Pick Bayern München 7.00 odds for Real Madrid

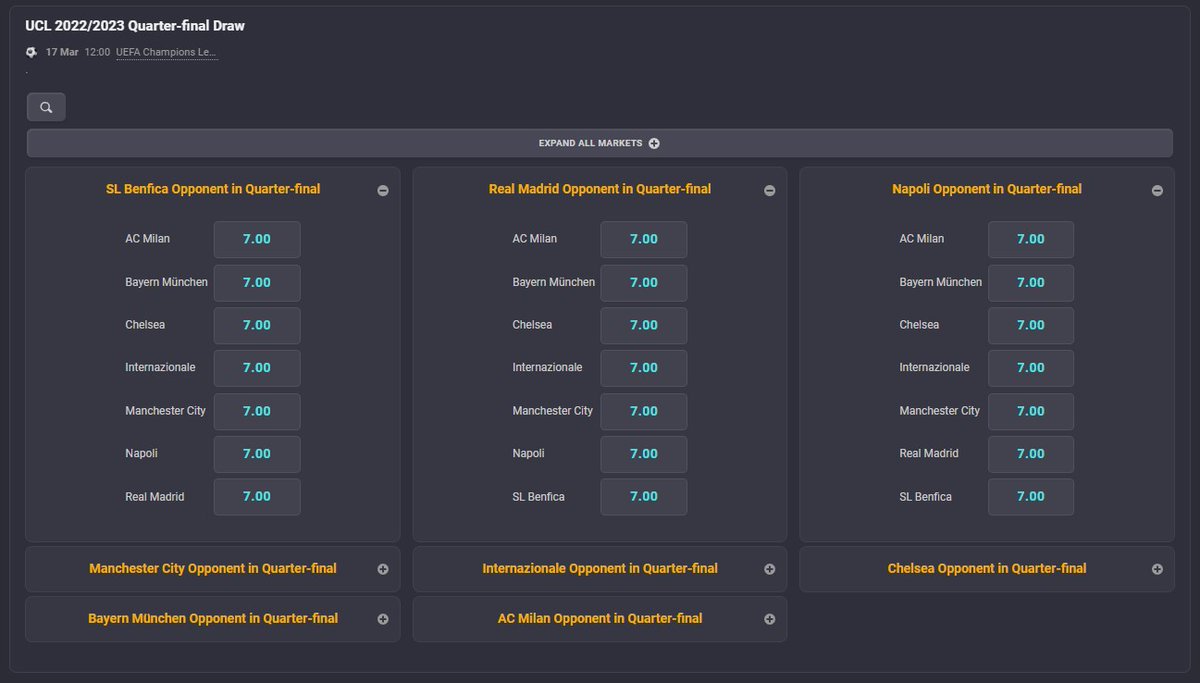644,282
